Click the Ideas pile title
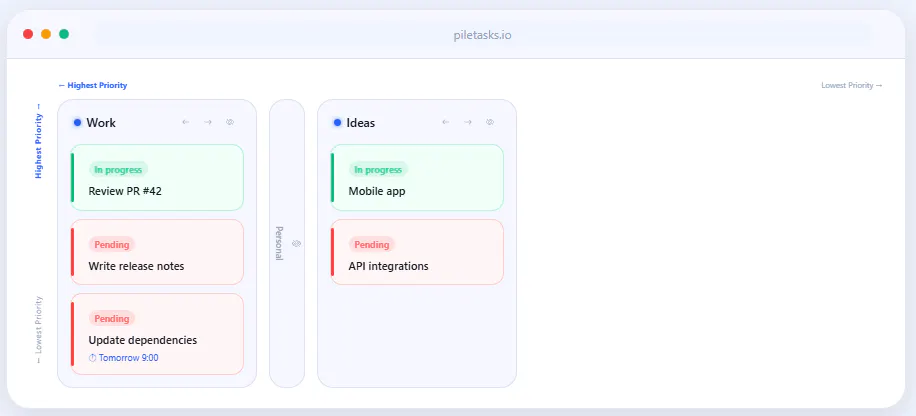Image resolution: width=916 pixels, height=416 pixels. (360, 123)
